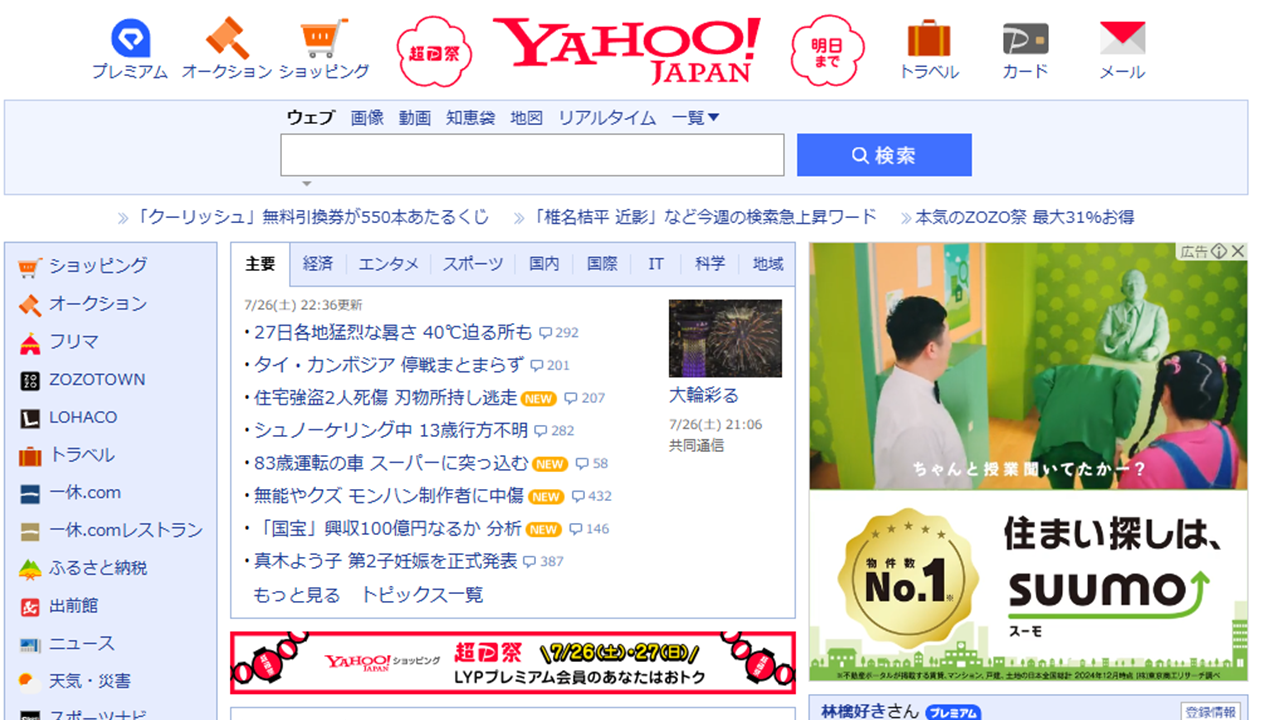
Task: Click the トピックス一覧 link
Action: (422, 595)
